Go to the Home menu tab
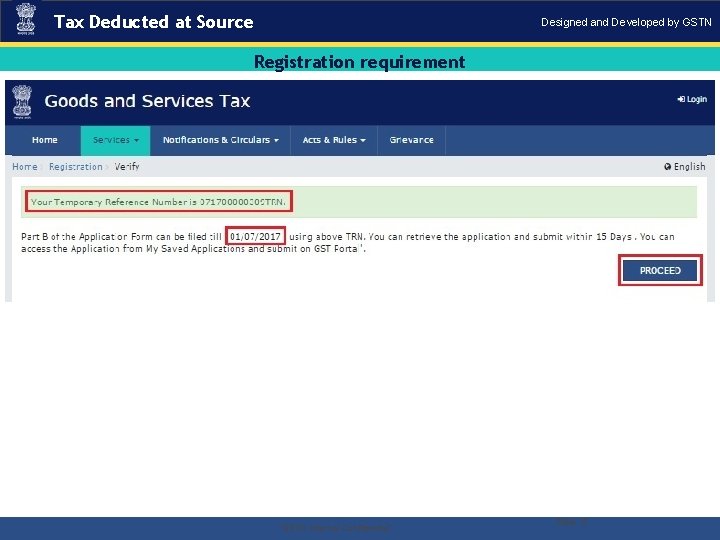 tap(45, 140)
